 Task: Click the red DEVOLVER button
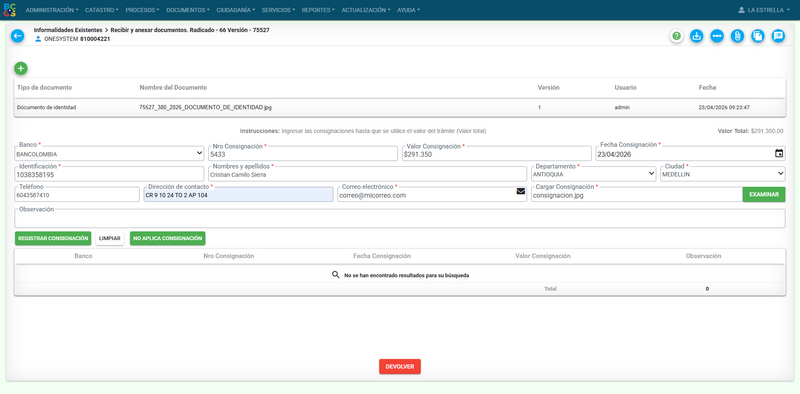pos(400,366)
